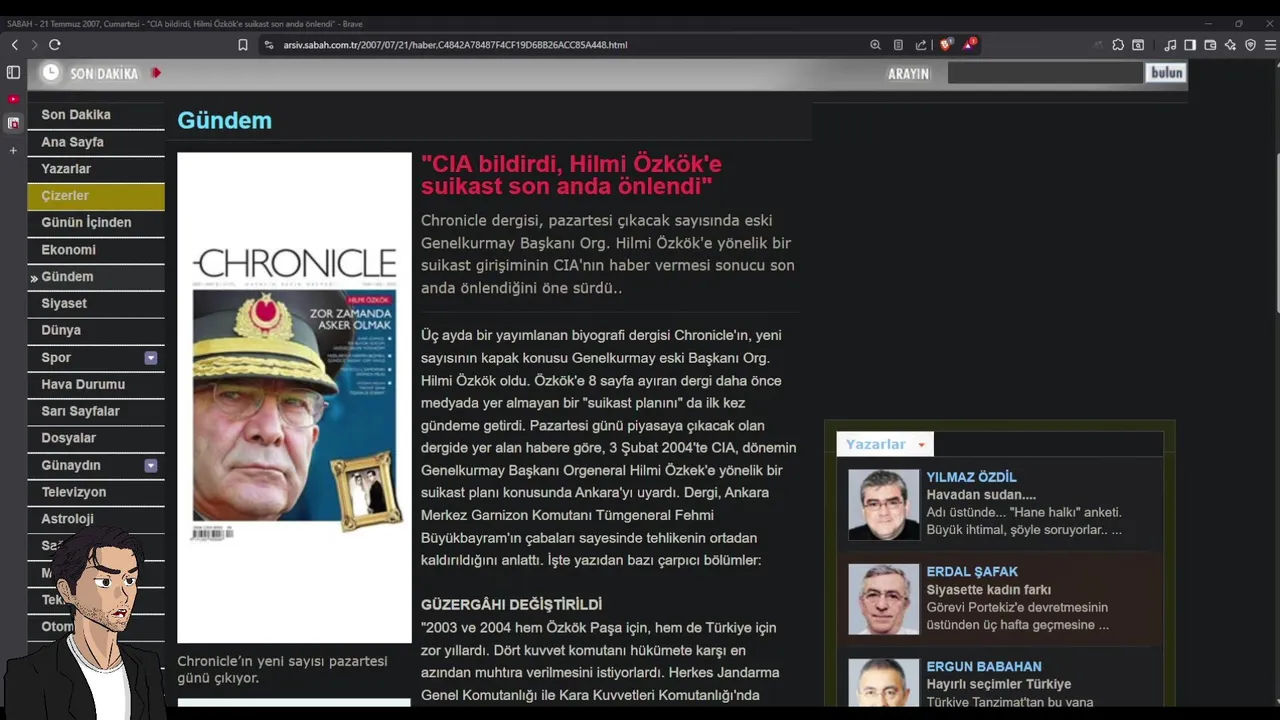Click Erdal Şafak's author photo
This screenshot has height=720, width=1280.
tap(884, 599)
